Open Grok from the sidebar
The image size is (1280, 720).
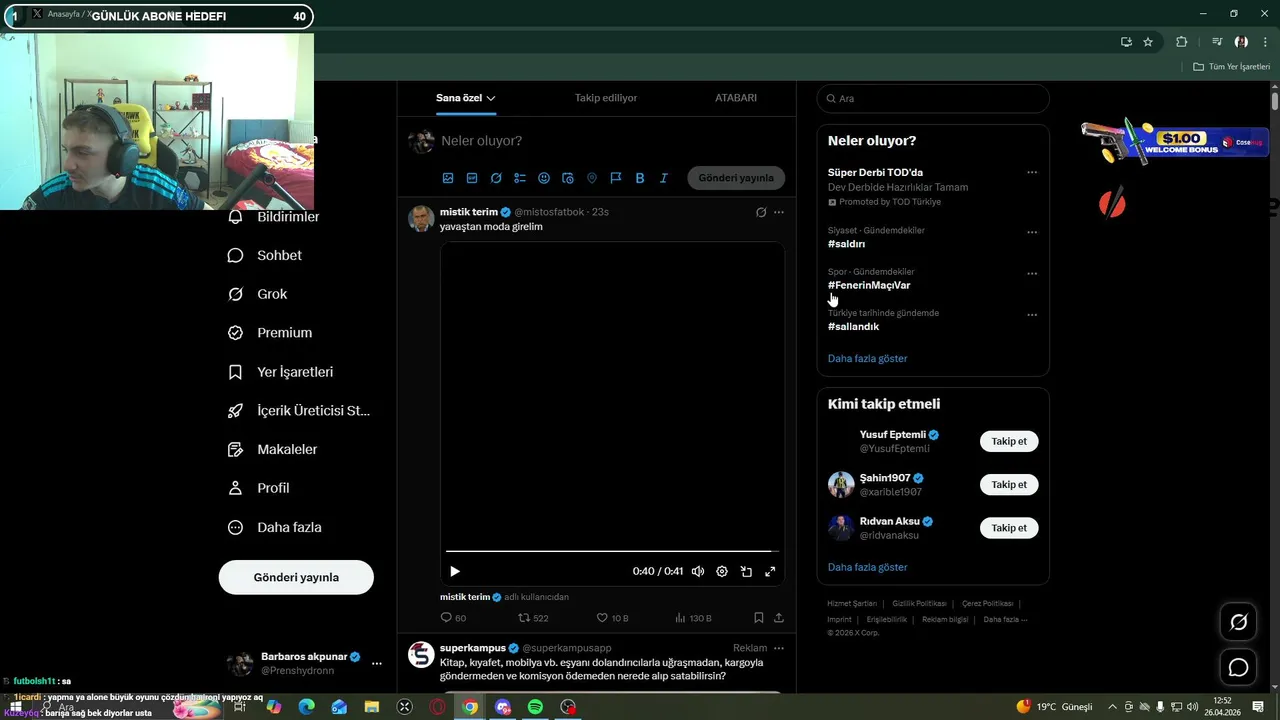tap(258, 294)
